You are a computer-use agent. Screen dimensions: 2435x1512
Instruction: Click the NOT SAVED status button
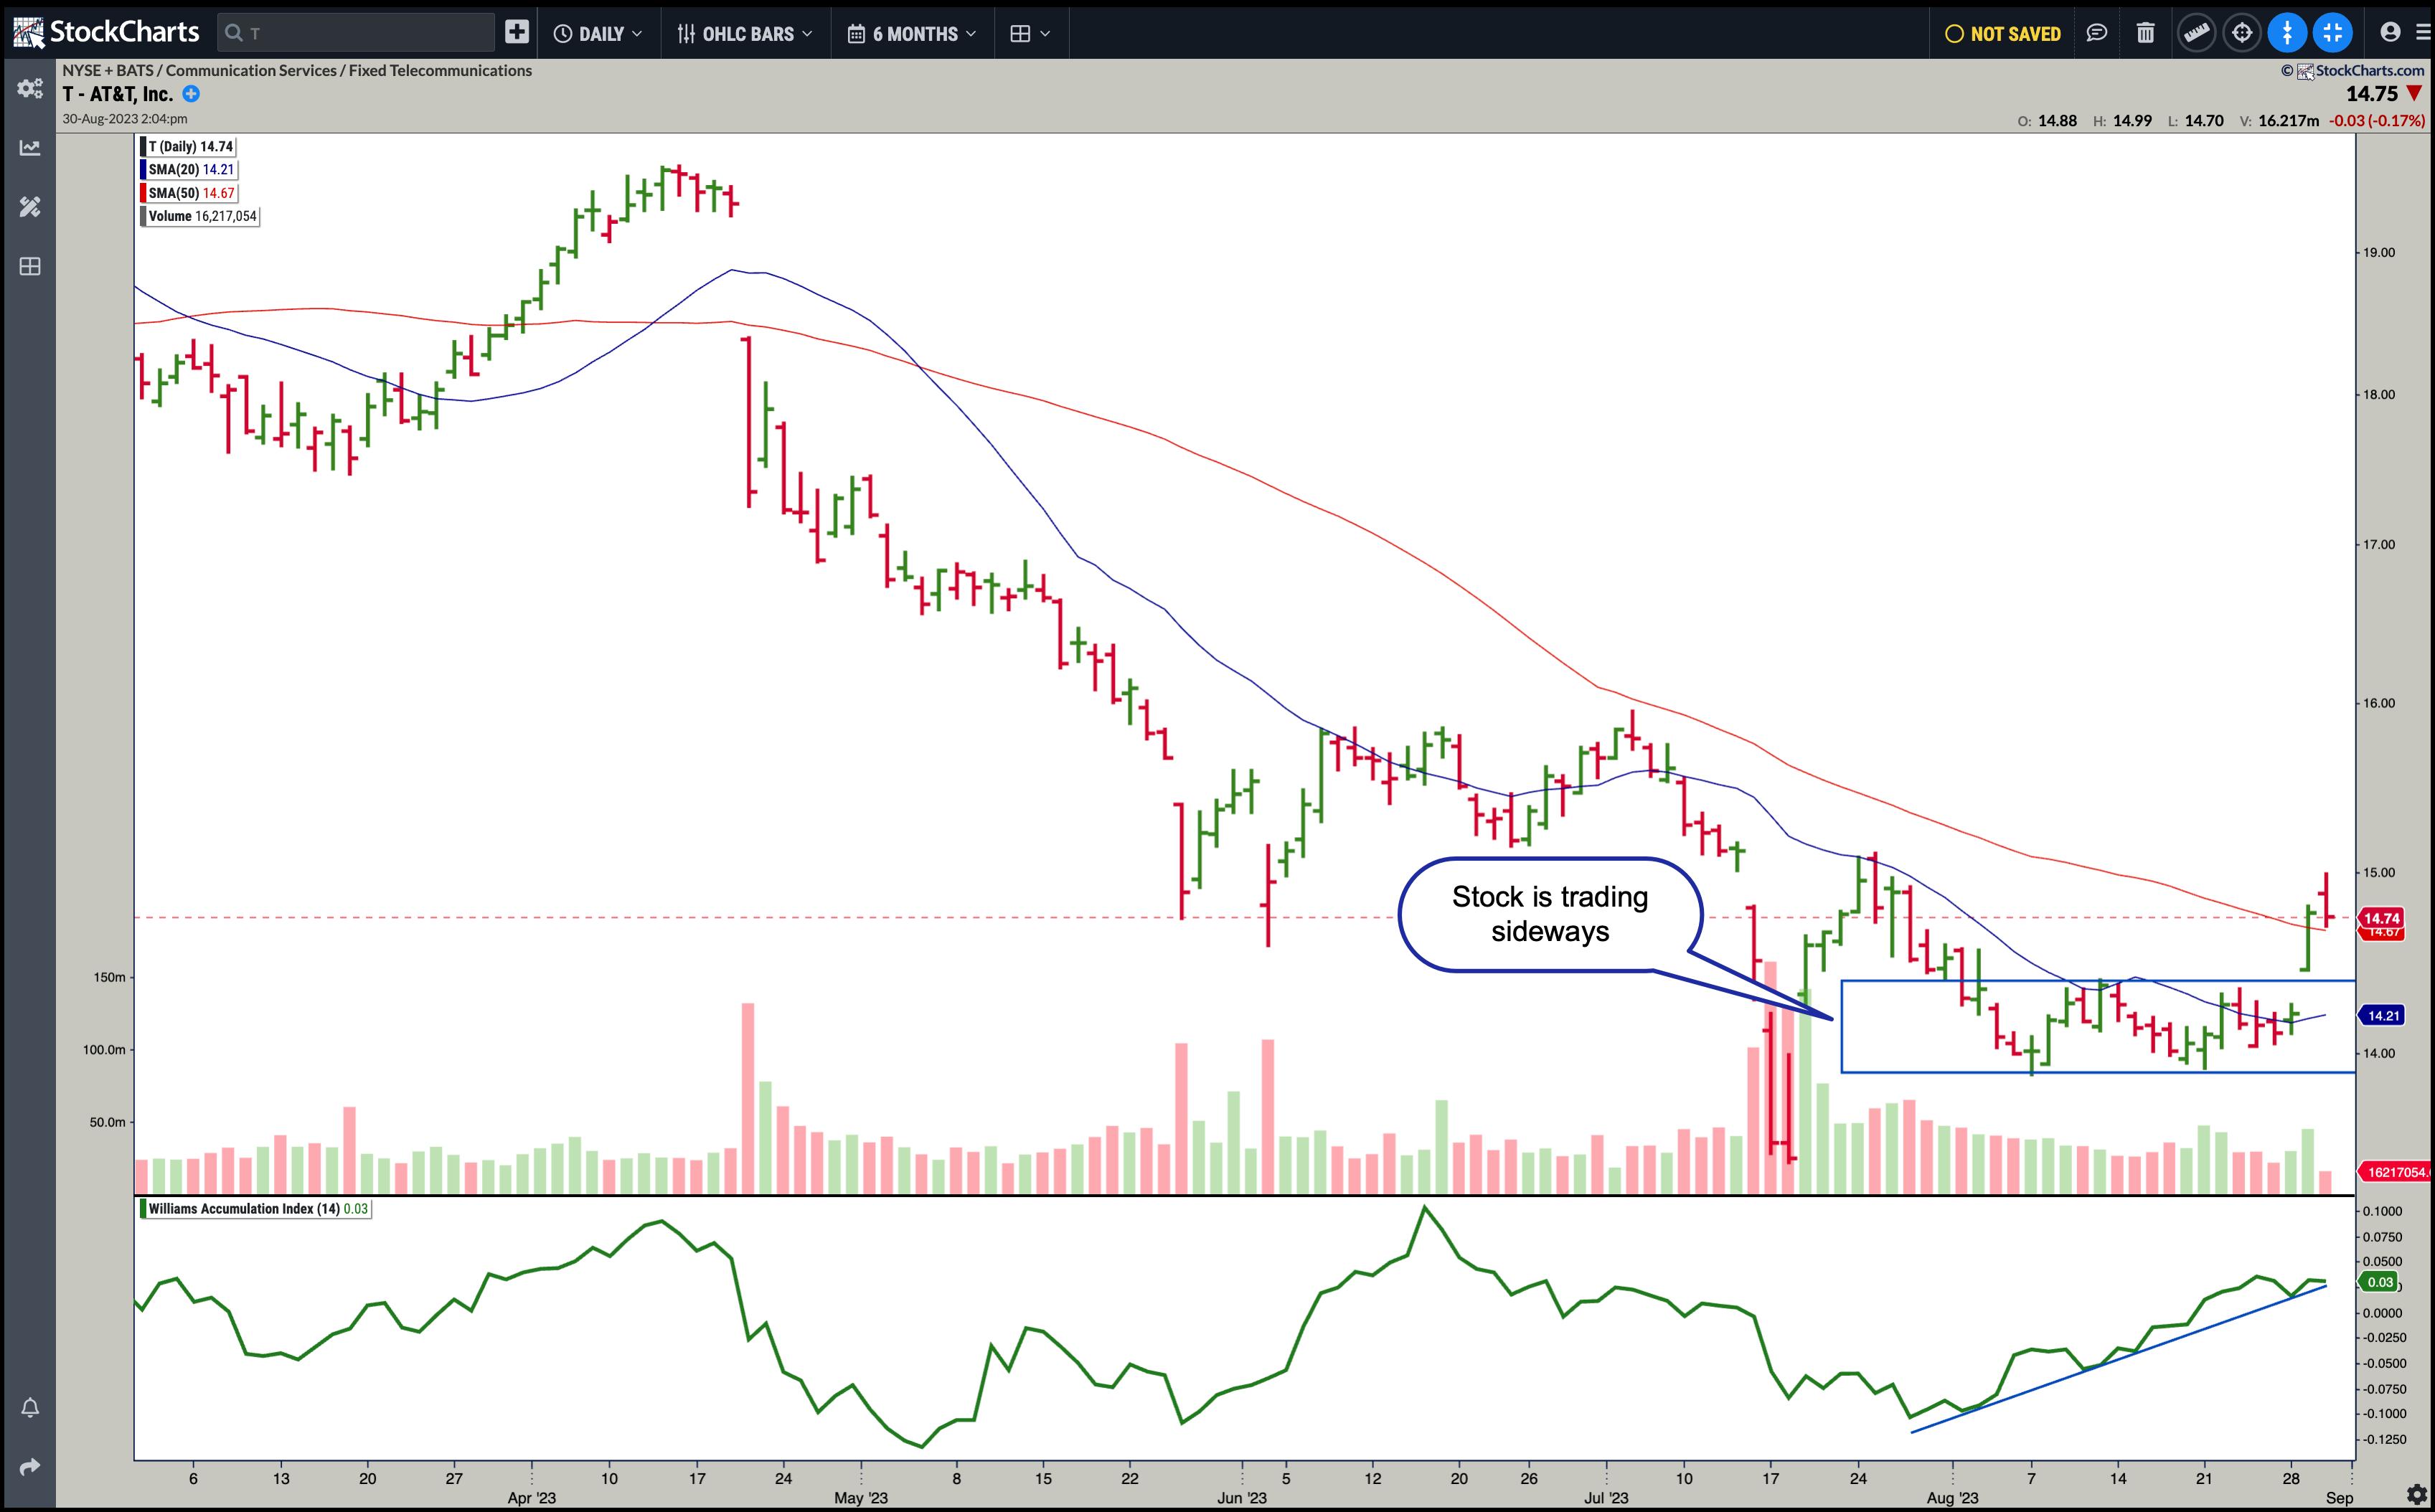[2003, 33]
